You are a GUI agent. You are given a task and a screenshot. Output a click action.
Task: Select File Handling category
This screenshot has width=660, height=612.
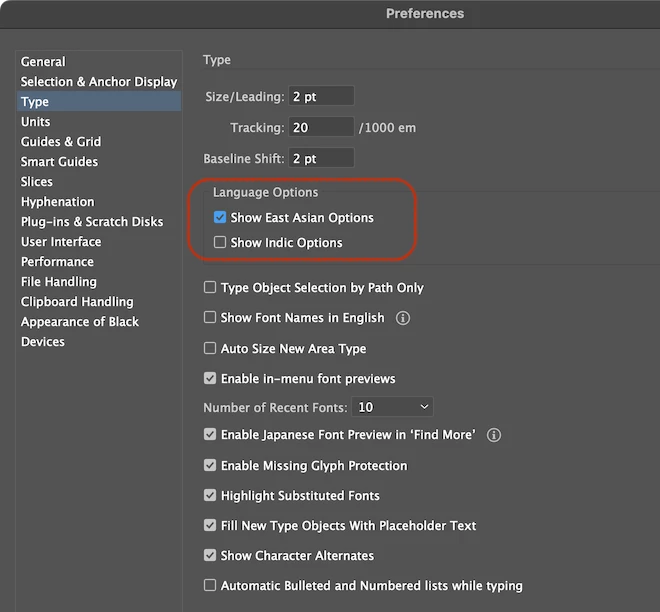click(59, 282)
